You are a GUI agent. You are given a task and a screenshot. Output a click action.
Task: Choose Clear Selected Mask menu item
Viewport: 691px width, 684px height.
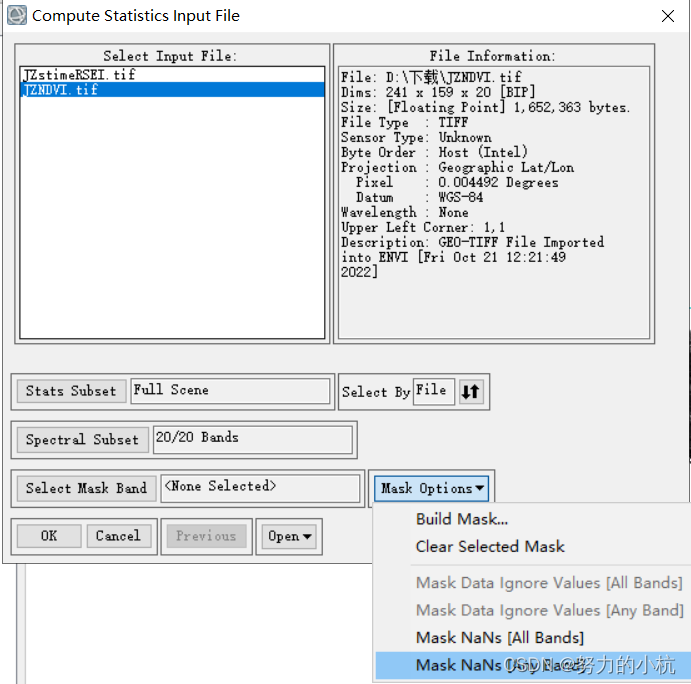[490, 546]
